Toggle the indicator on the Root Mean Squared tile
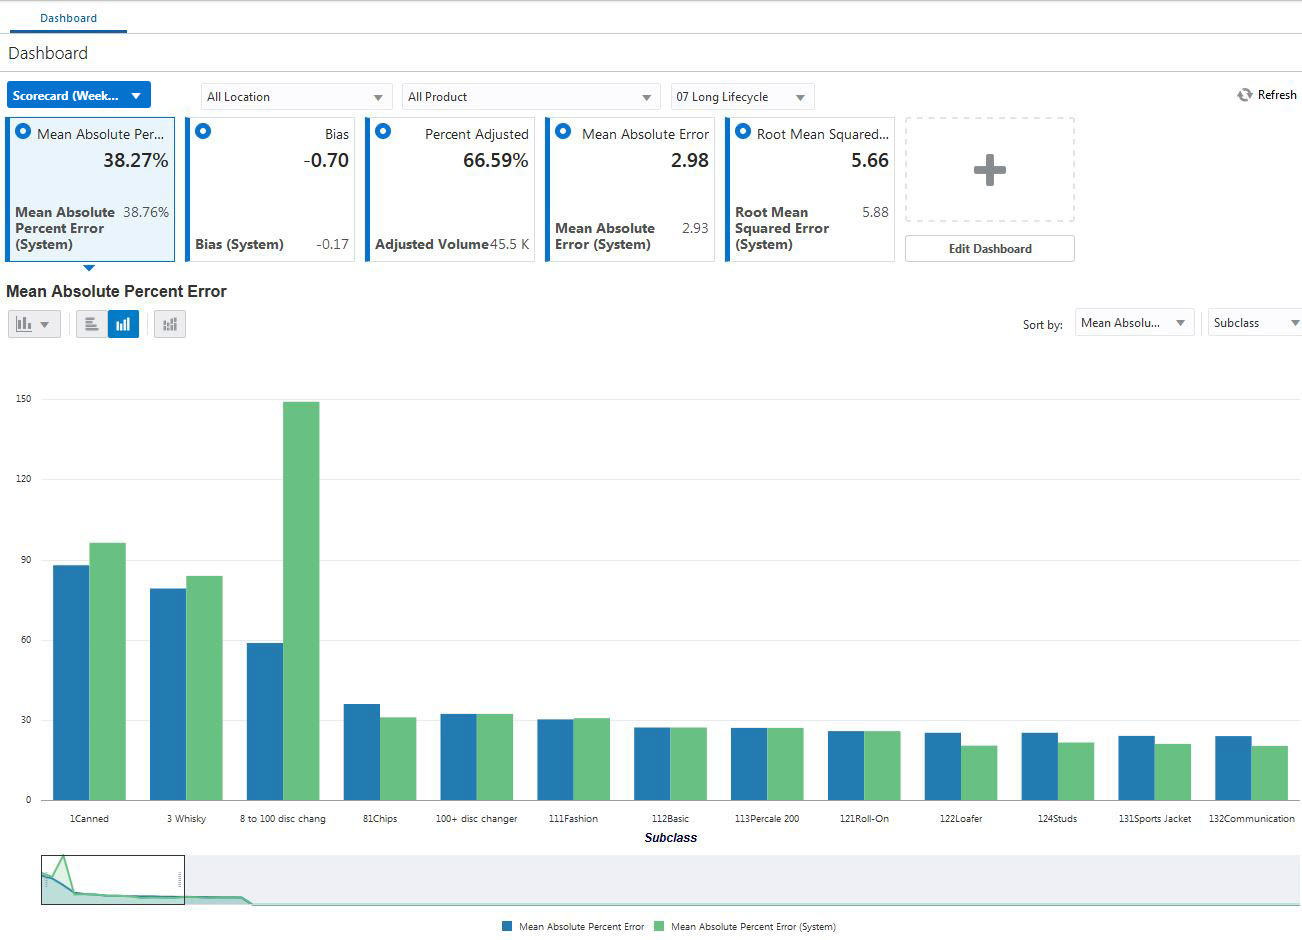 click(742, 131)
